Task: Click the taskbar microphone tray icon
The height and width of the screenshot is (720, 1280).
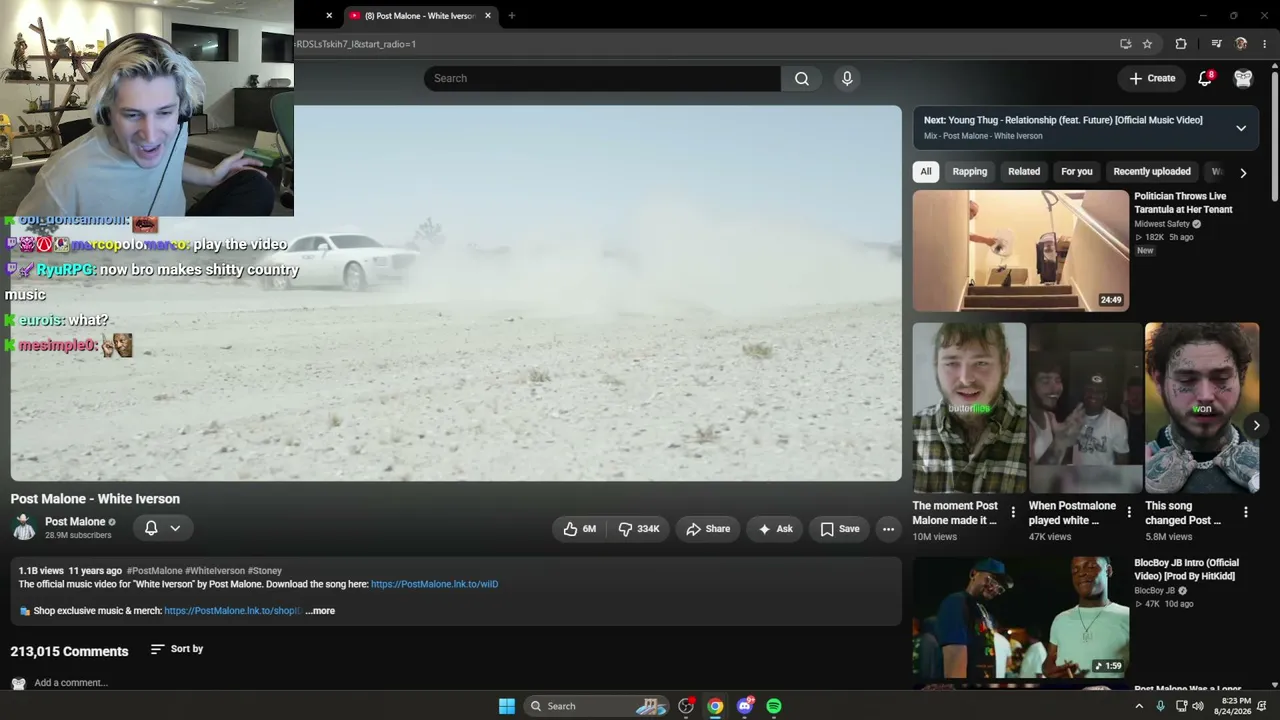Action: pyautogui.click(x=1160, y=706)
